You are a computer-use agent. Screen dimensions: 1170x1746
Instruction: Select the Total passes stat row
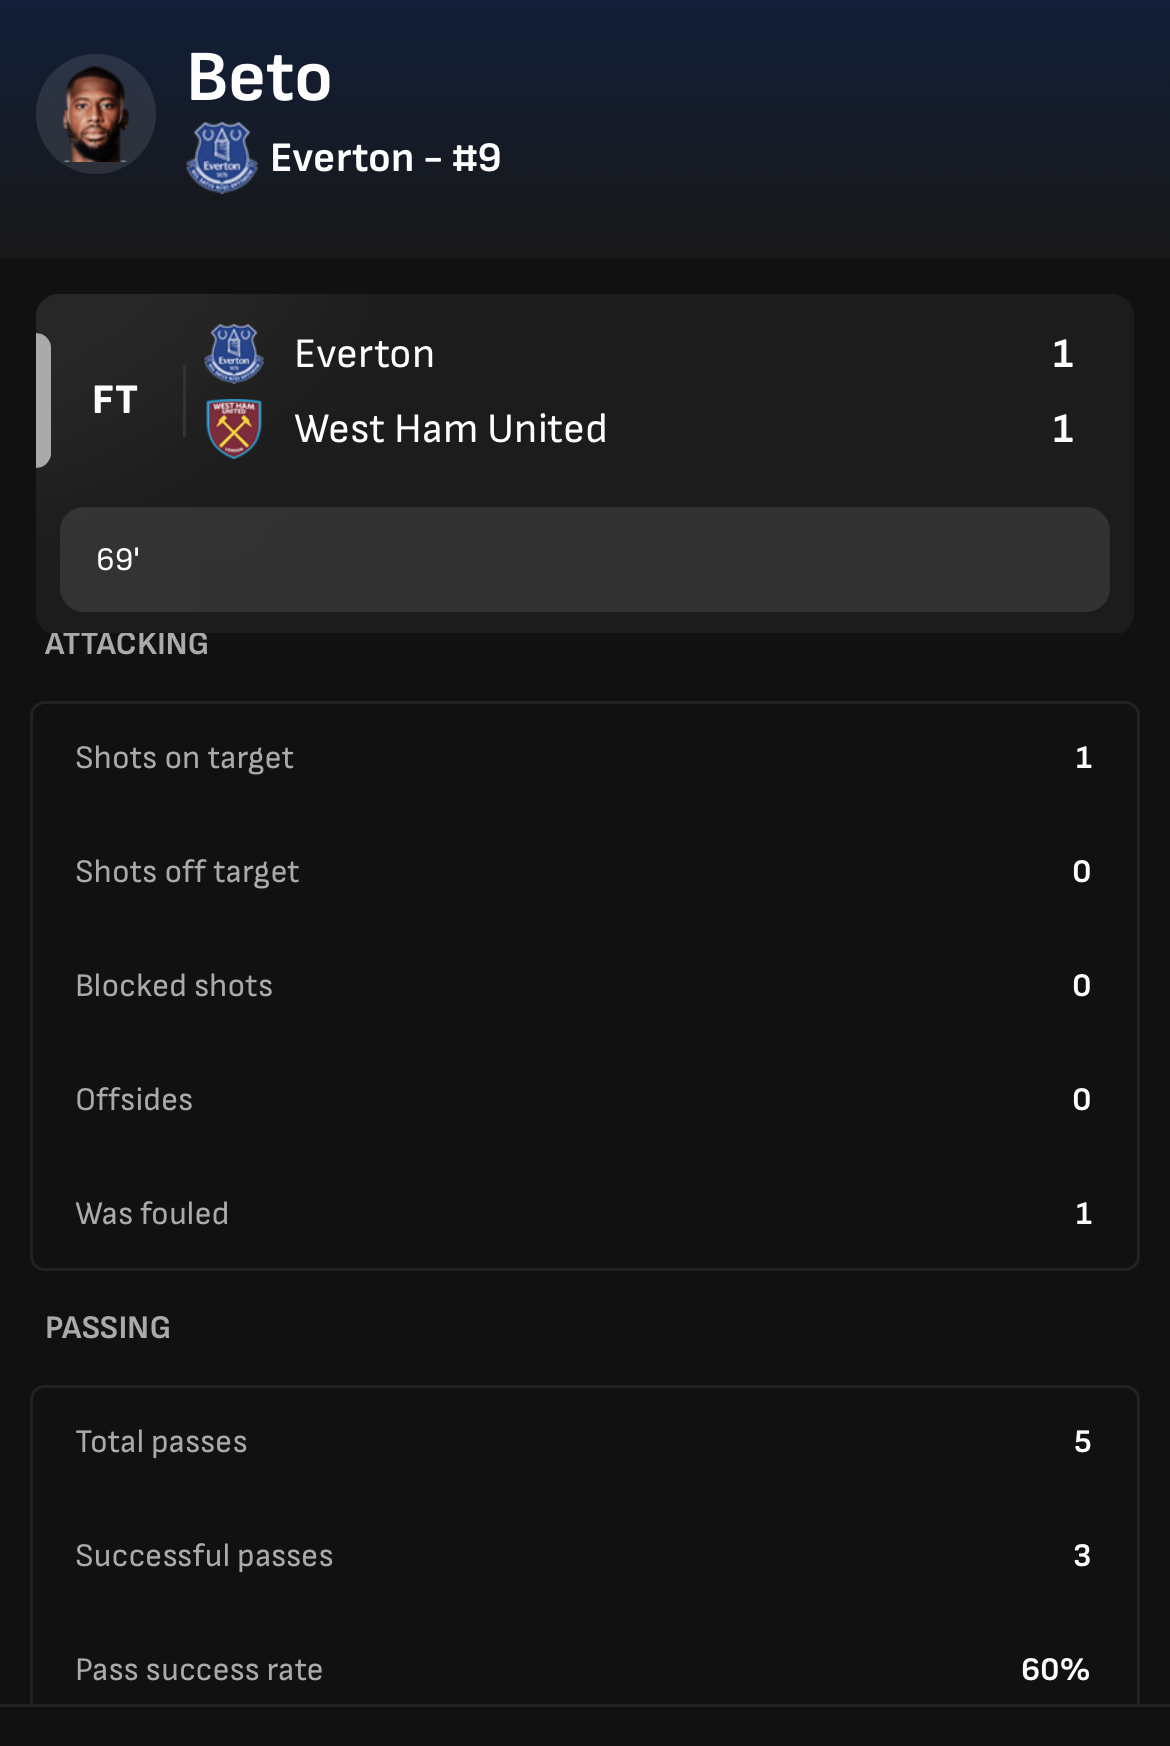(x=584, y=1442)
